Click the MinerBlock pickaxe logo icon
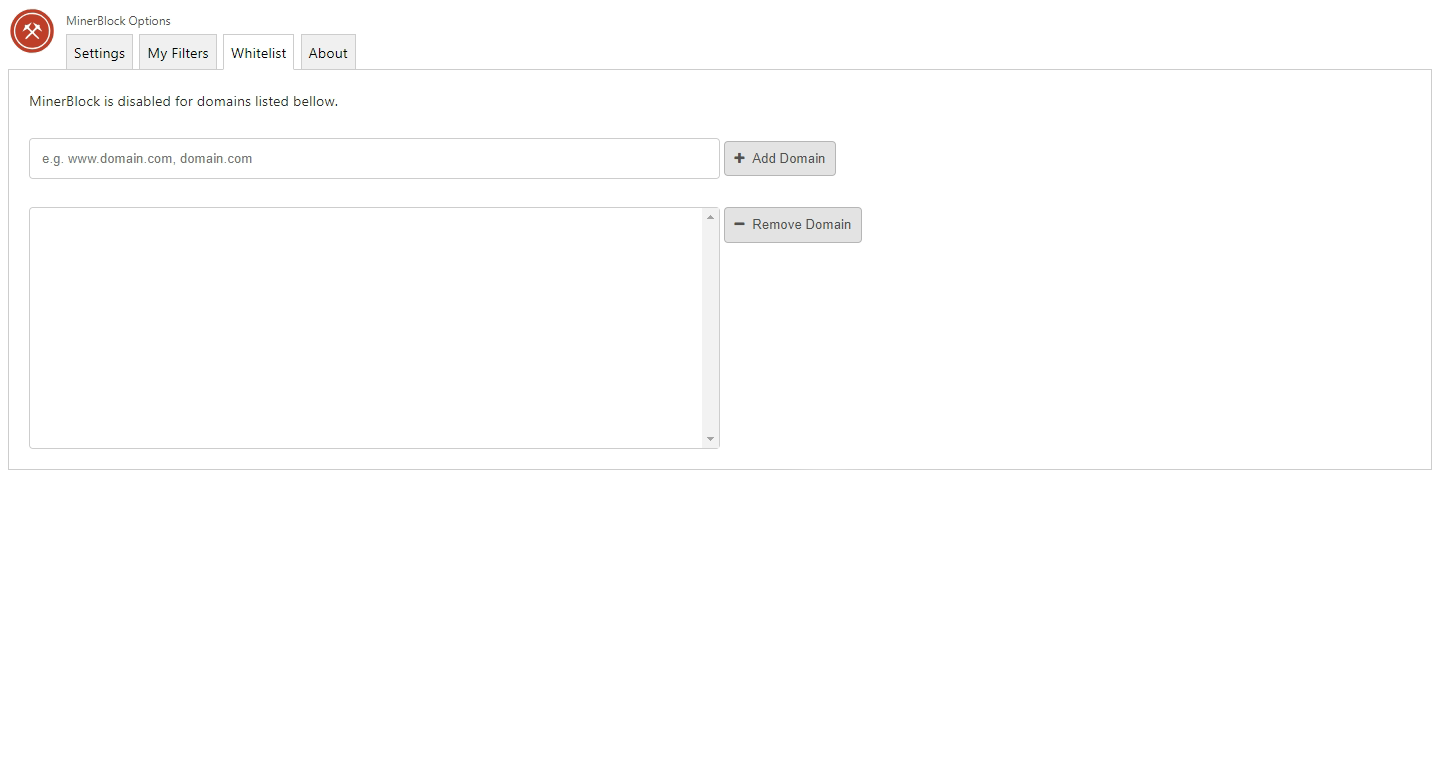 pos(32,31)
